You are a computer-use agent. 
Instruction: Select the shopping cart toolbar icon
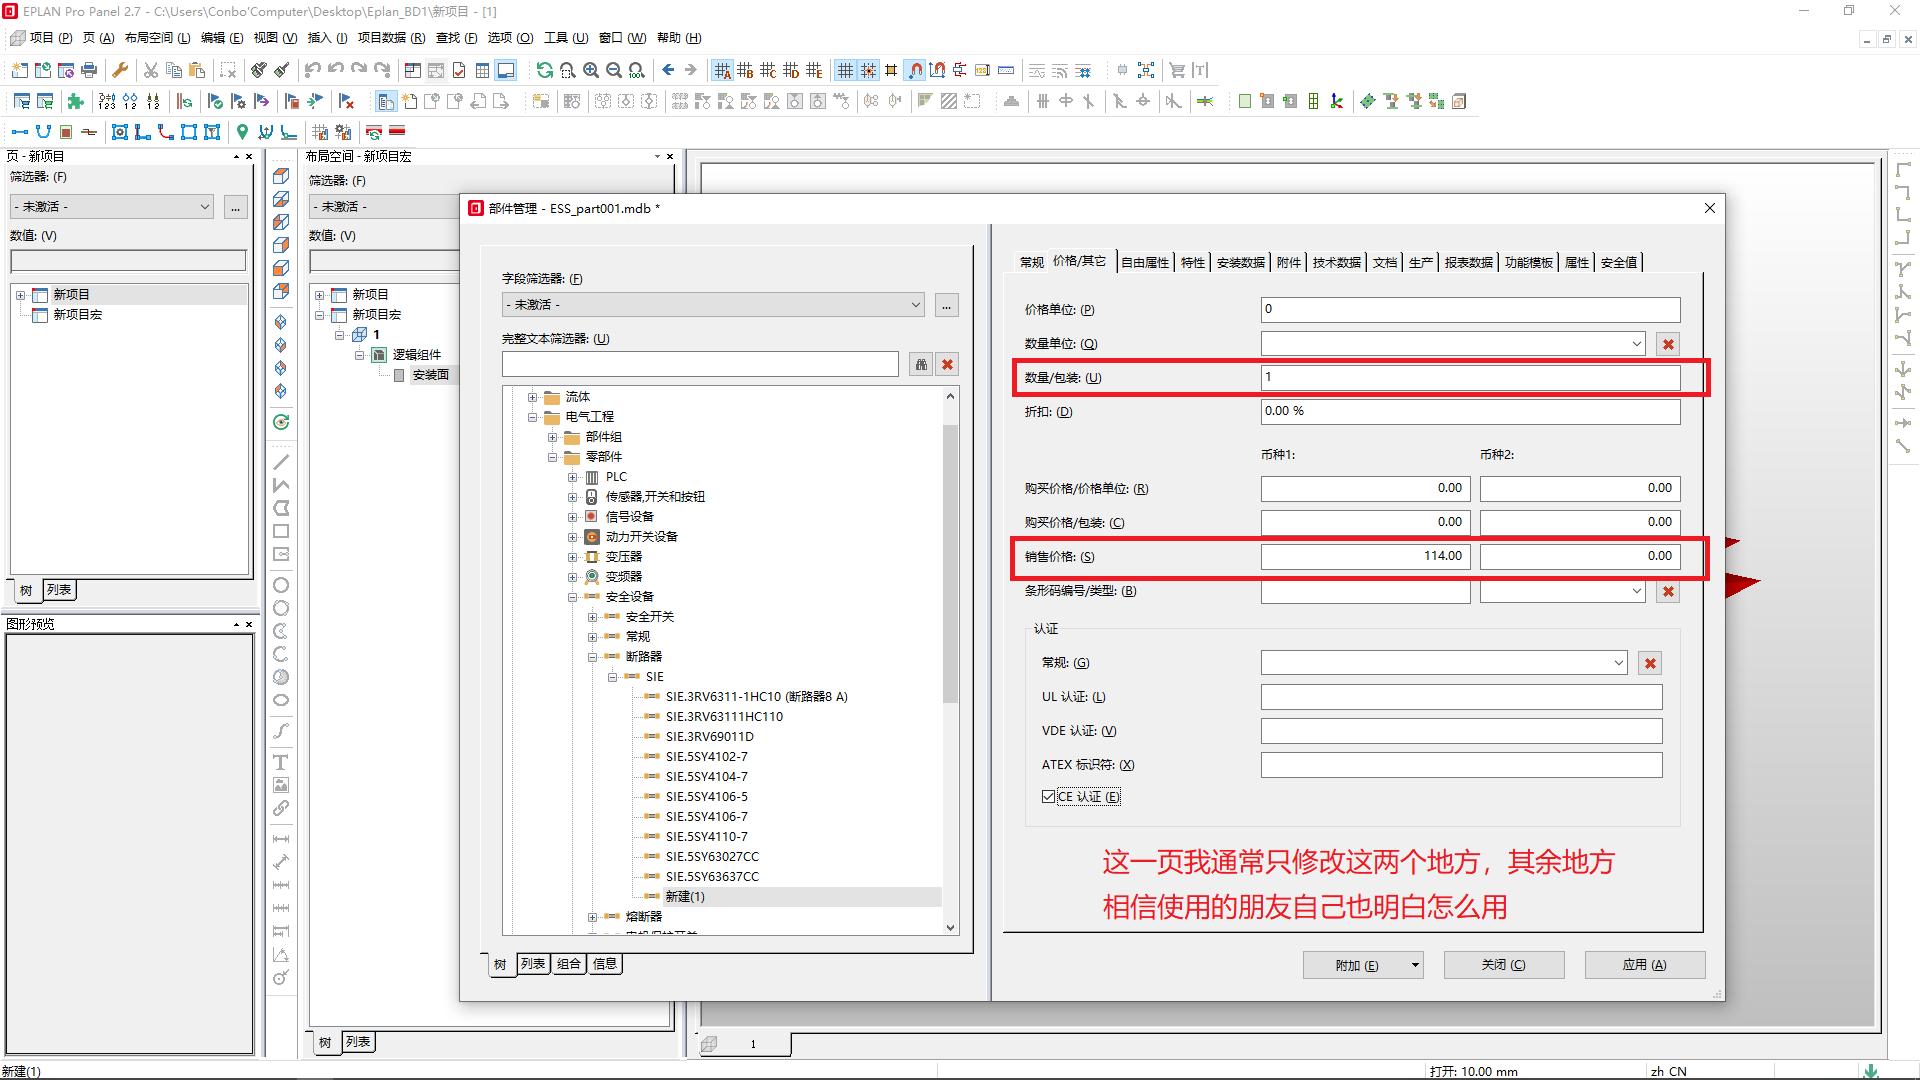coord(1179,70)
